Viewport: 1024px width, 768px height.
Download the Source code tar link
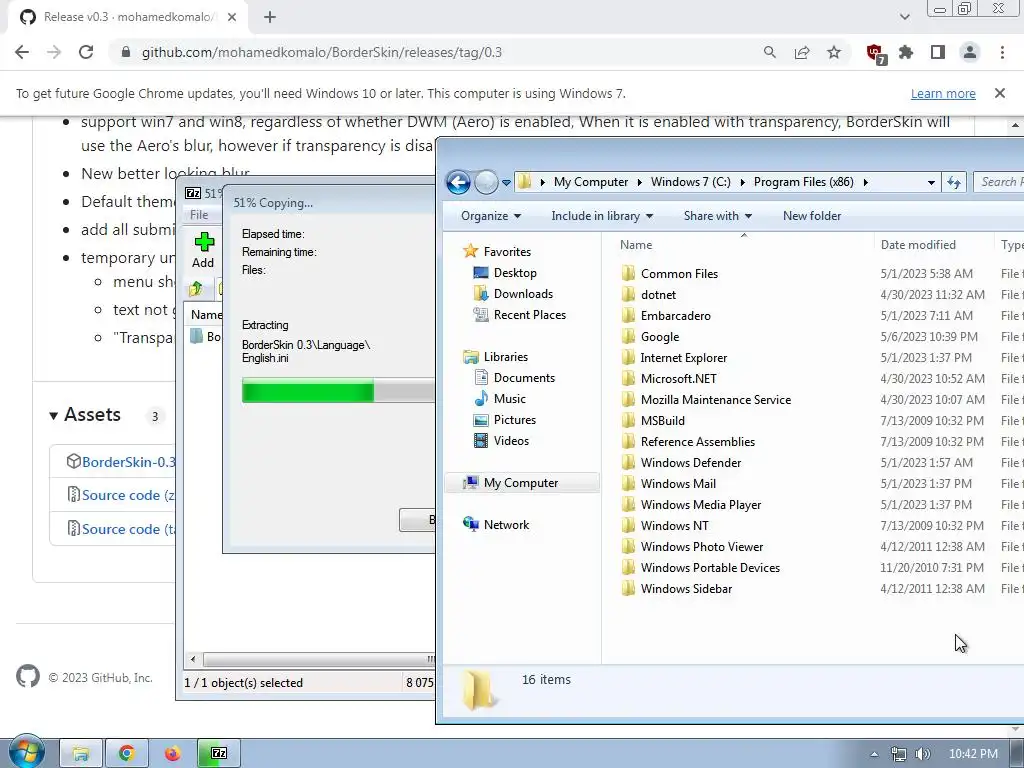[x=128, y=529]
